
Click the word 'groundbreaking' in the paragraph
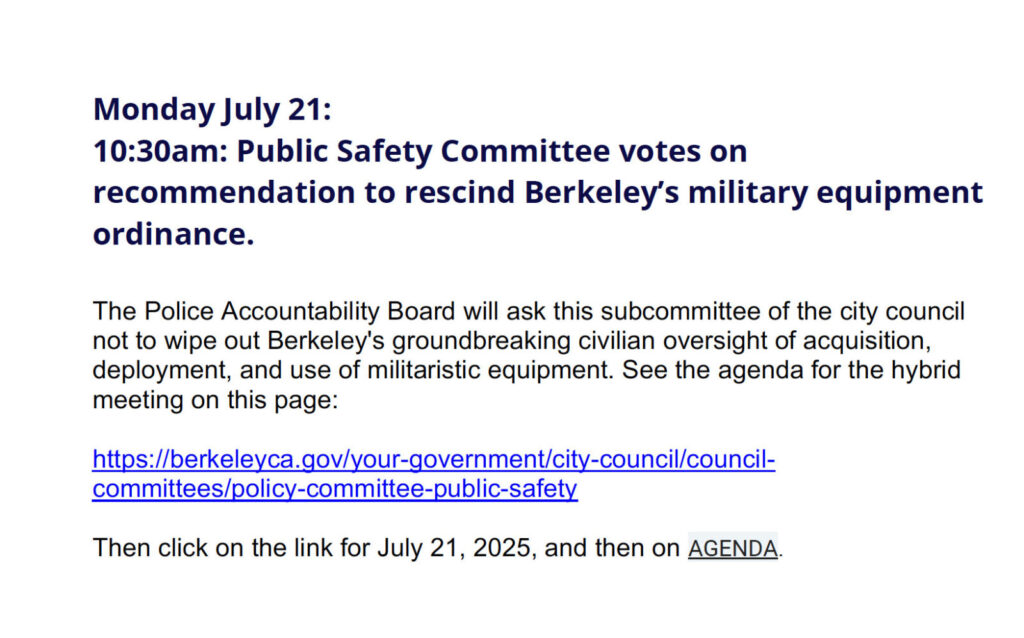(x=481, y=341)
